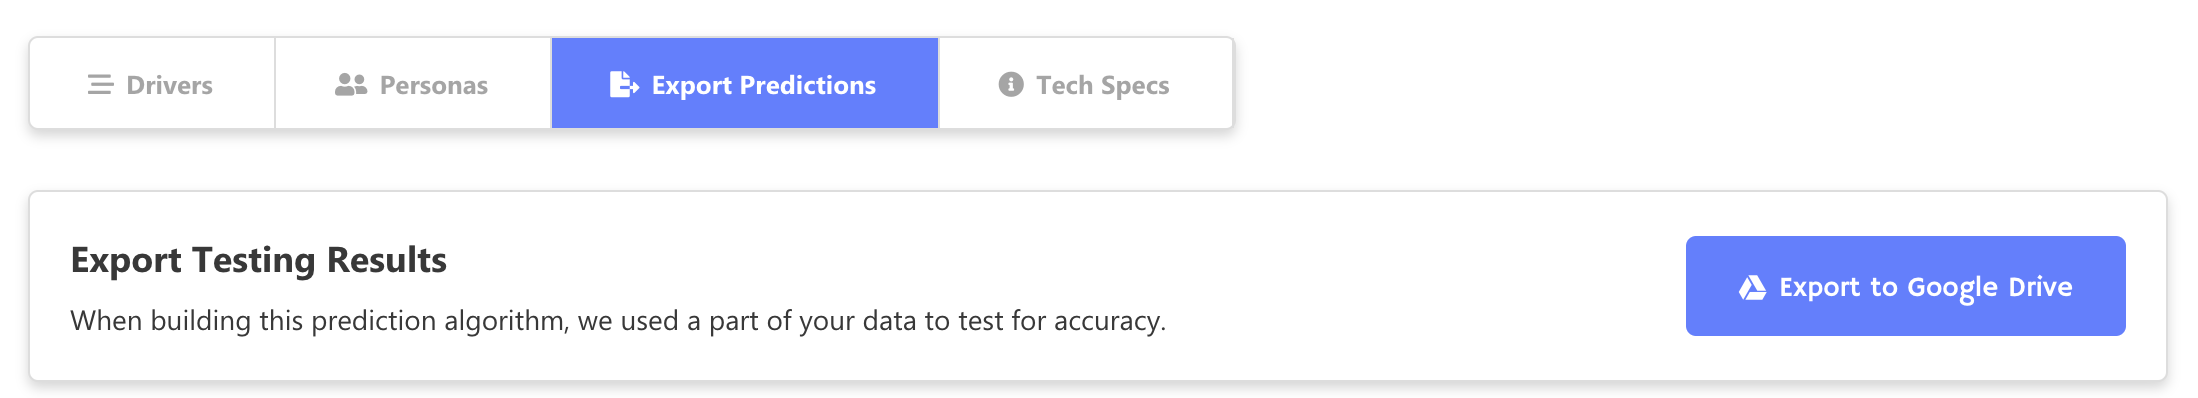The width and height of the screenshot is (2198, 398).
Task: Click the "Personas" text label
Action: click(434, 85)
